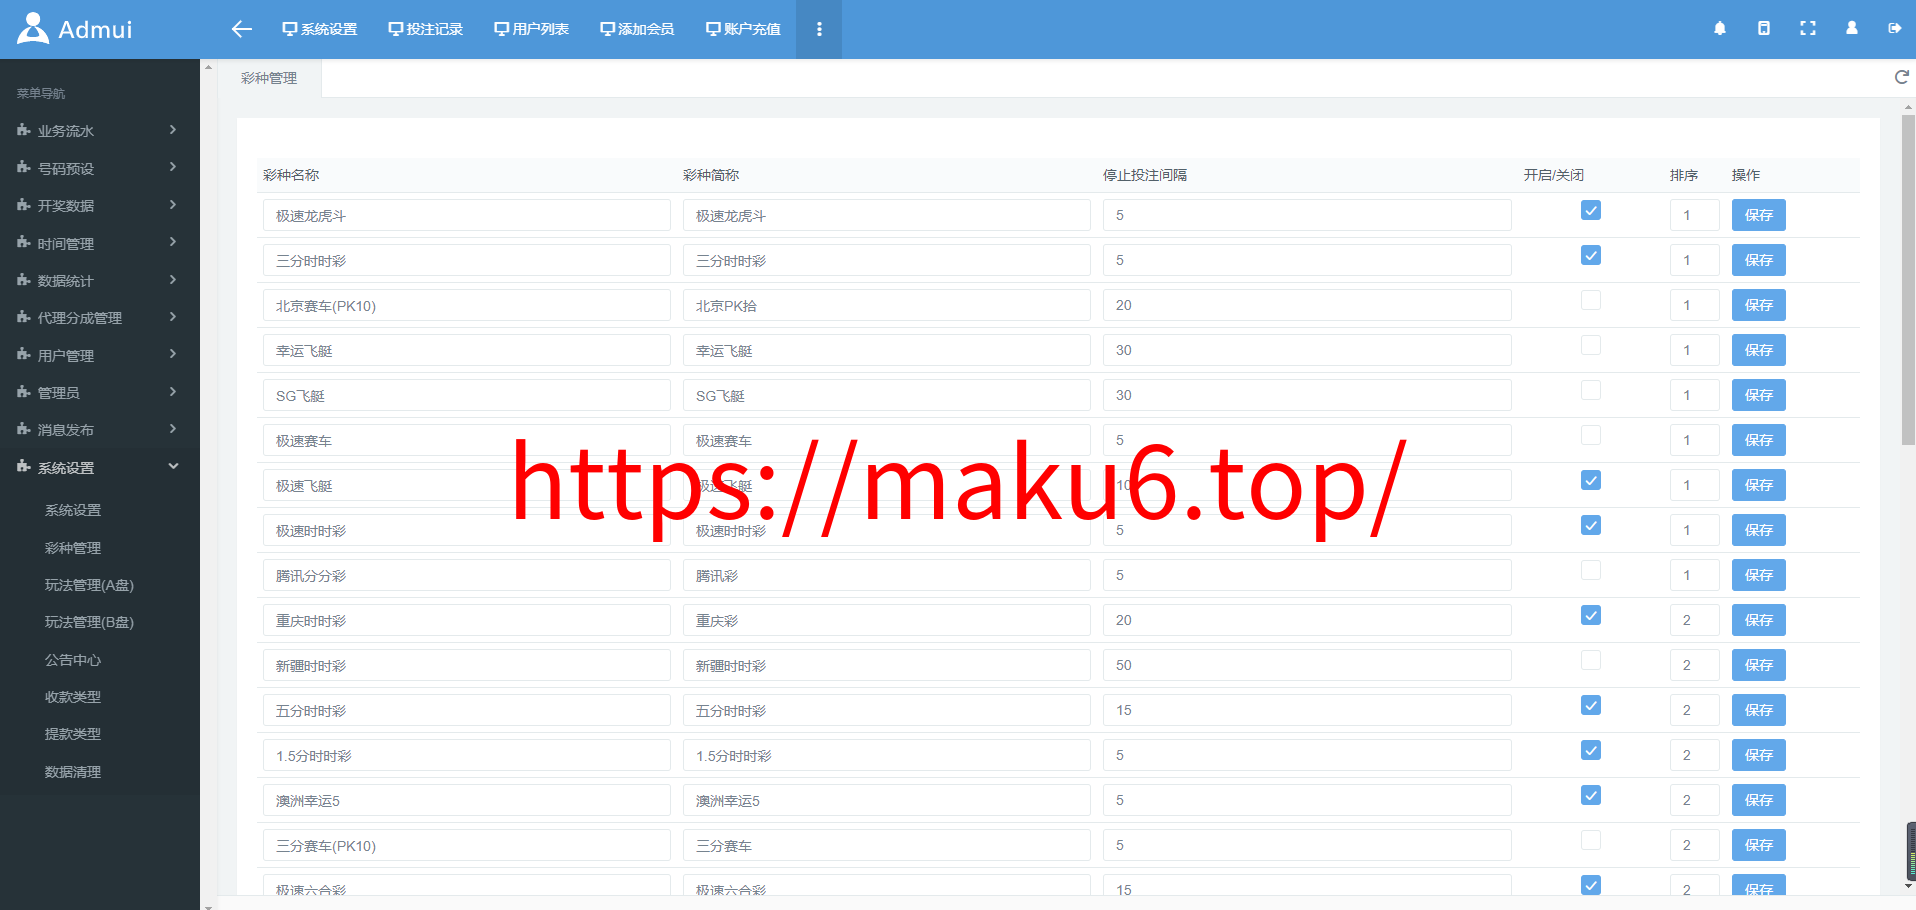Click 时间管理 puzzle icon in sidebar

[x=24, y=242]
